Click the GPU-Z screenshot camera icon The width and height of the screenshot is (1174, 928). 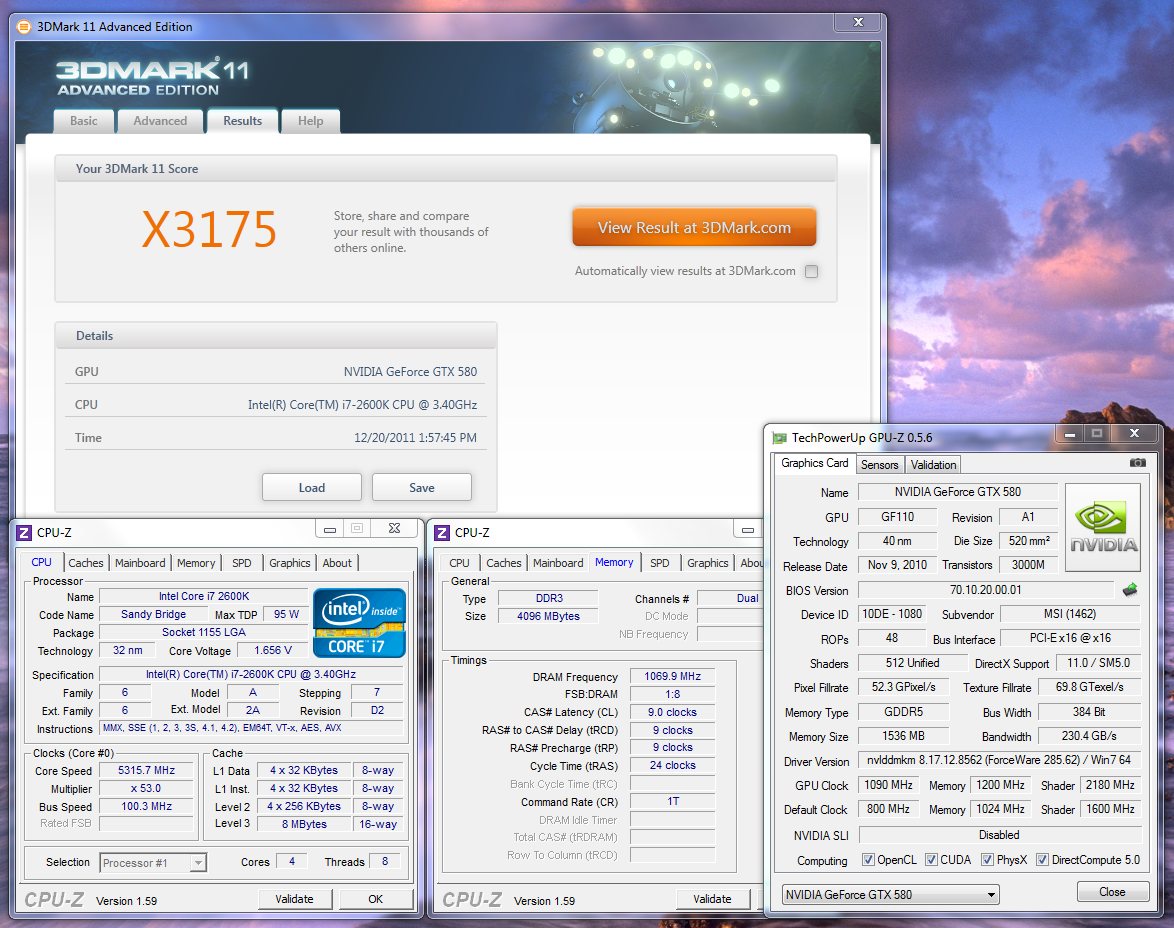(x=1137, y=463)
